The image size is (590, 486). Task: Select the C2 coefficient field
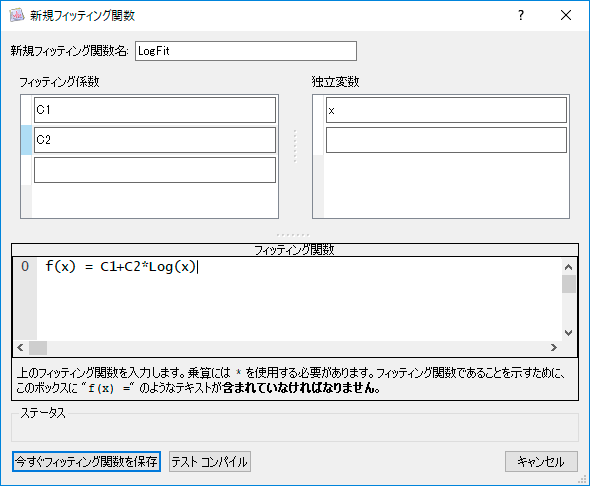pos(155,140)
